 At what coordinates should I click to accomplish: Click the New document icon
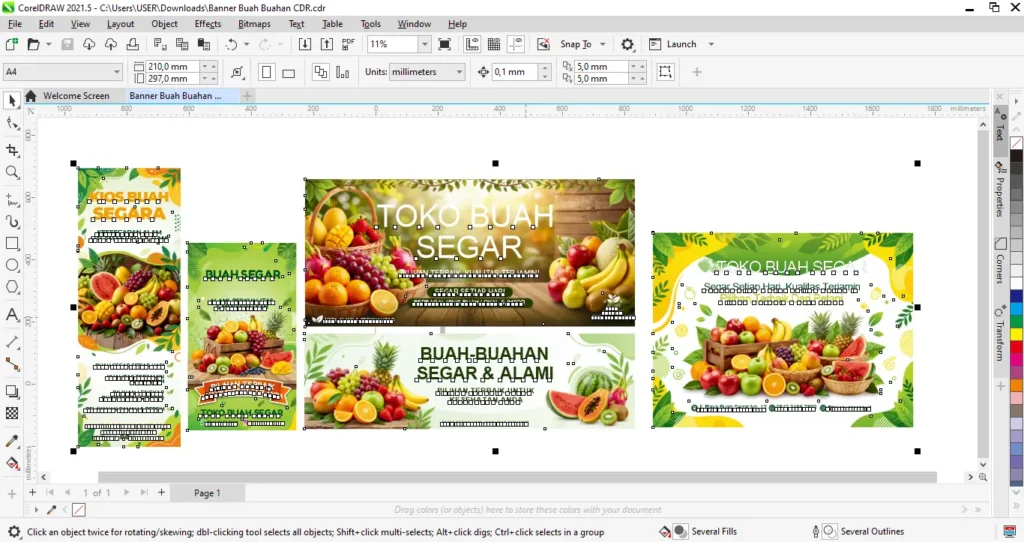(x=12, y=44)
